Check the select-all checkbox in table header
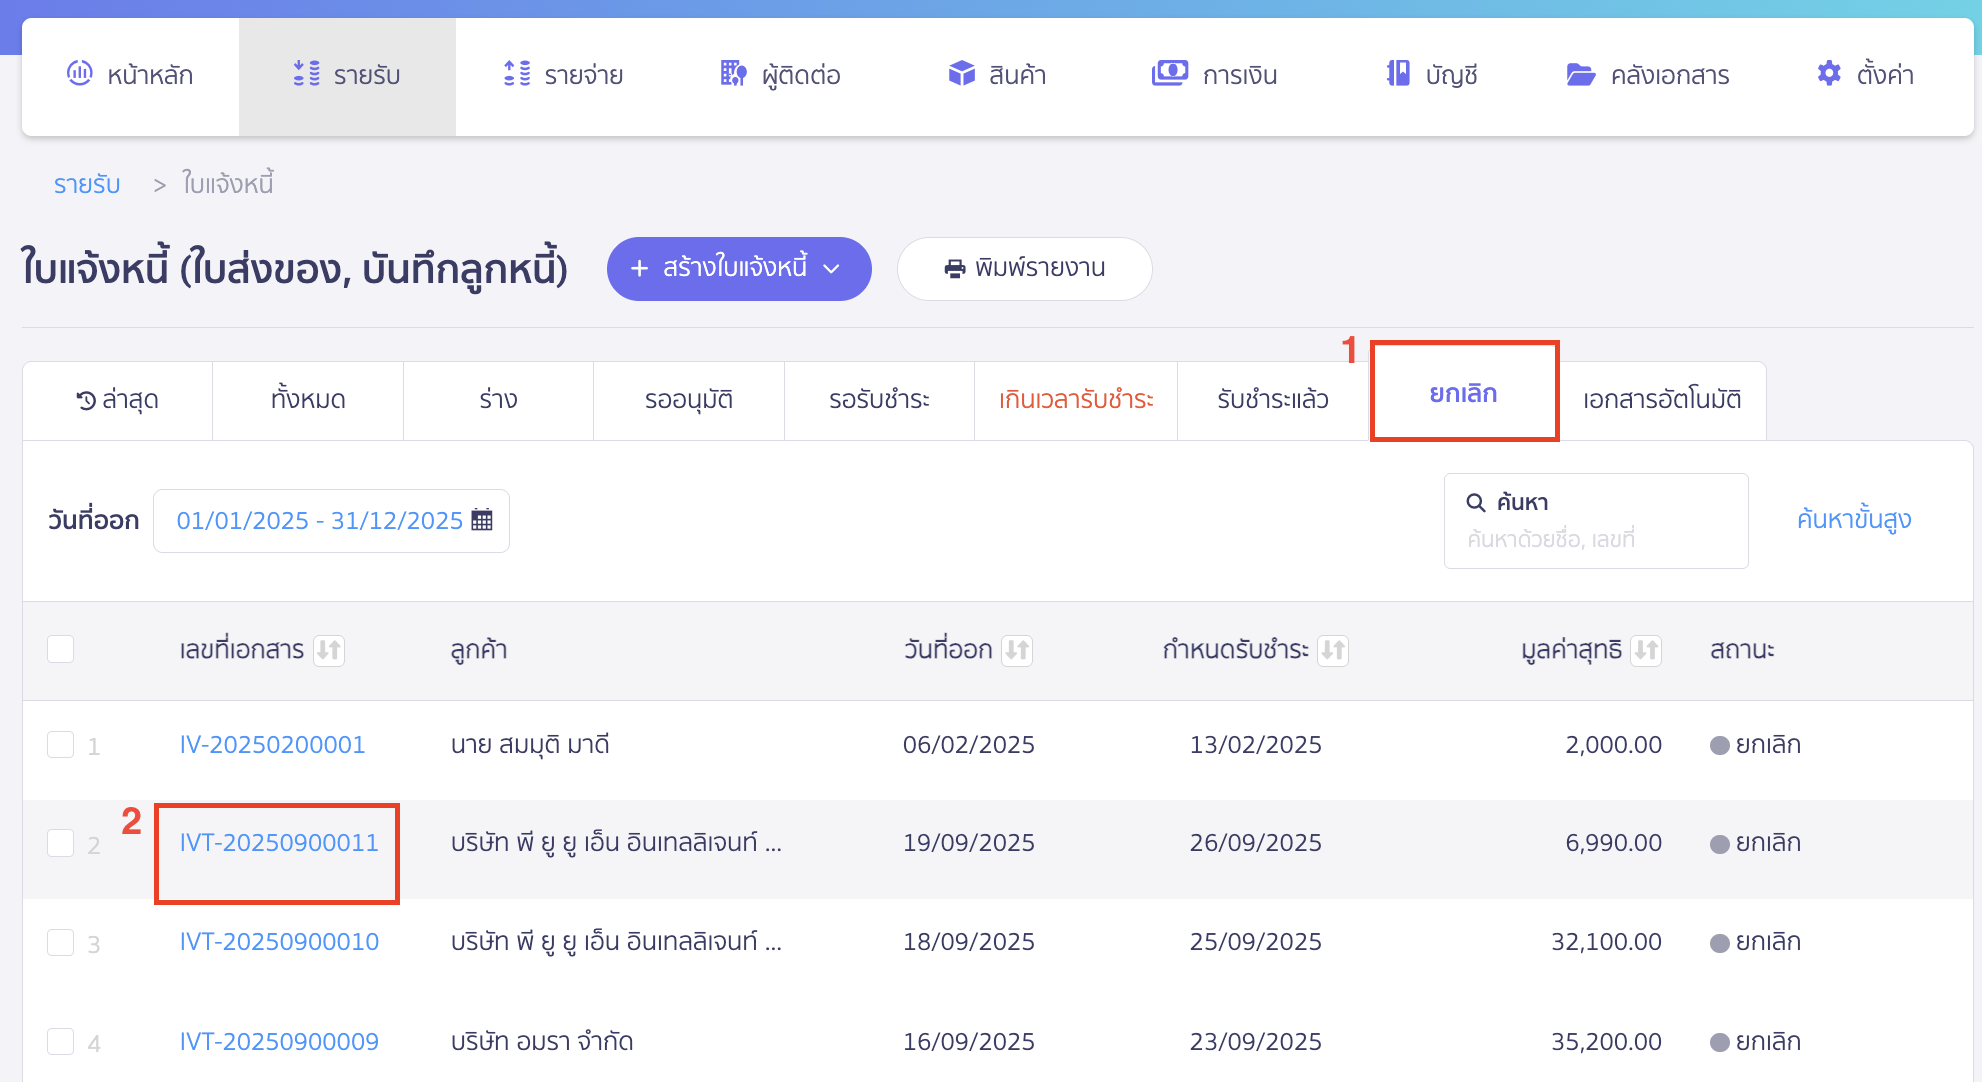 pos(60,648)
